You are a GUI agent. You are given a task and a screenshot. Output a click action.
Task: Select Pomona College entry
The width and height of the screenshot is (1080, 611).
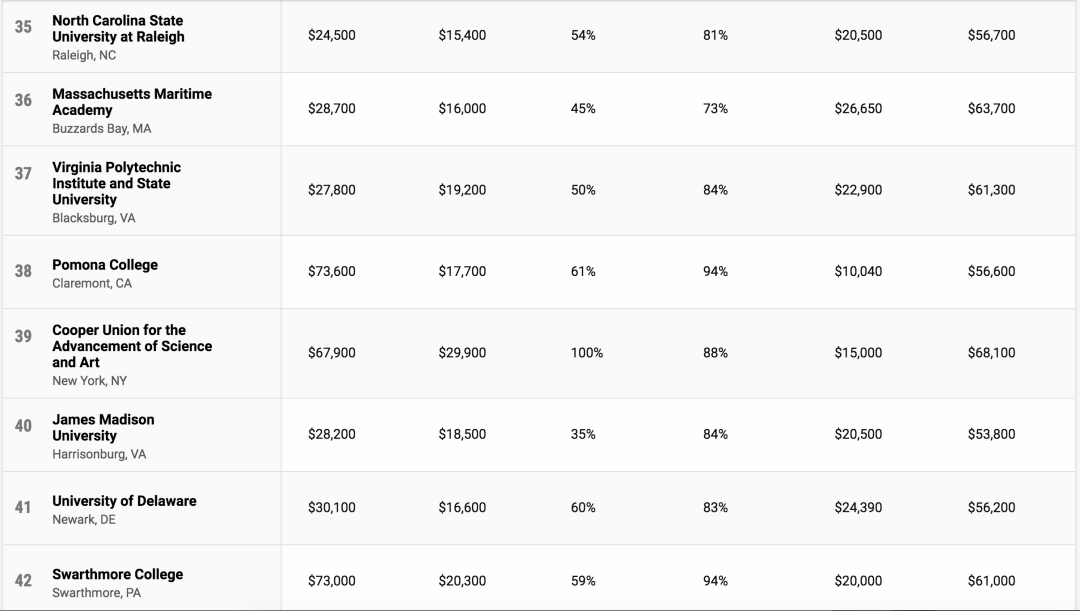pyautogui.click(x=105, y=265)
